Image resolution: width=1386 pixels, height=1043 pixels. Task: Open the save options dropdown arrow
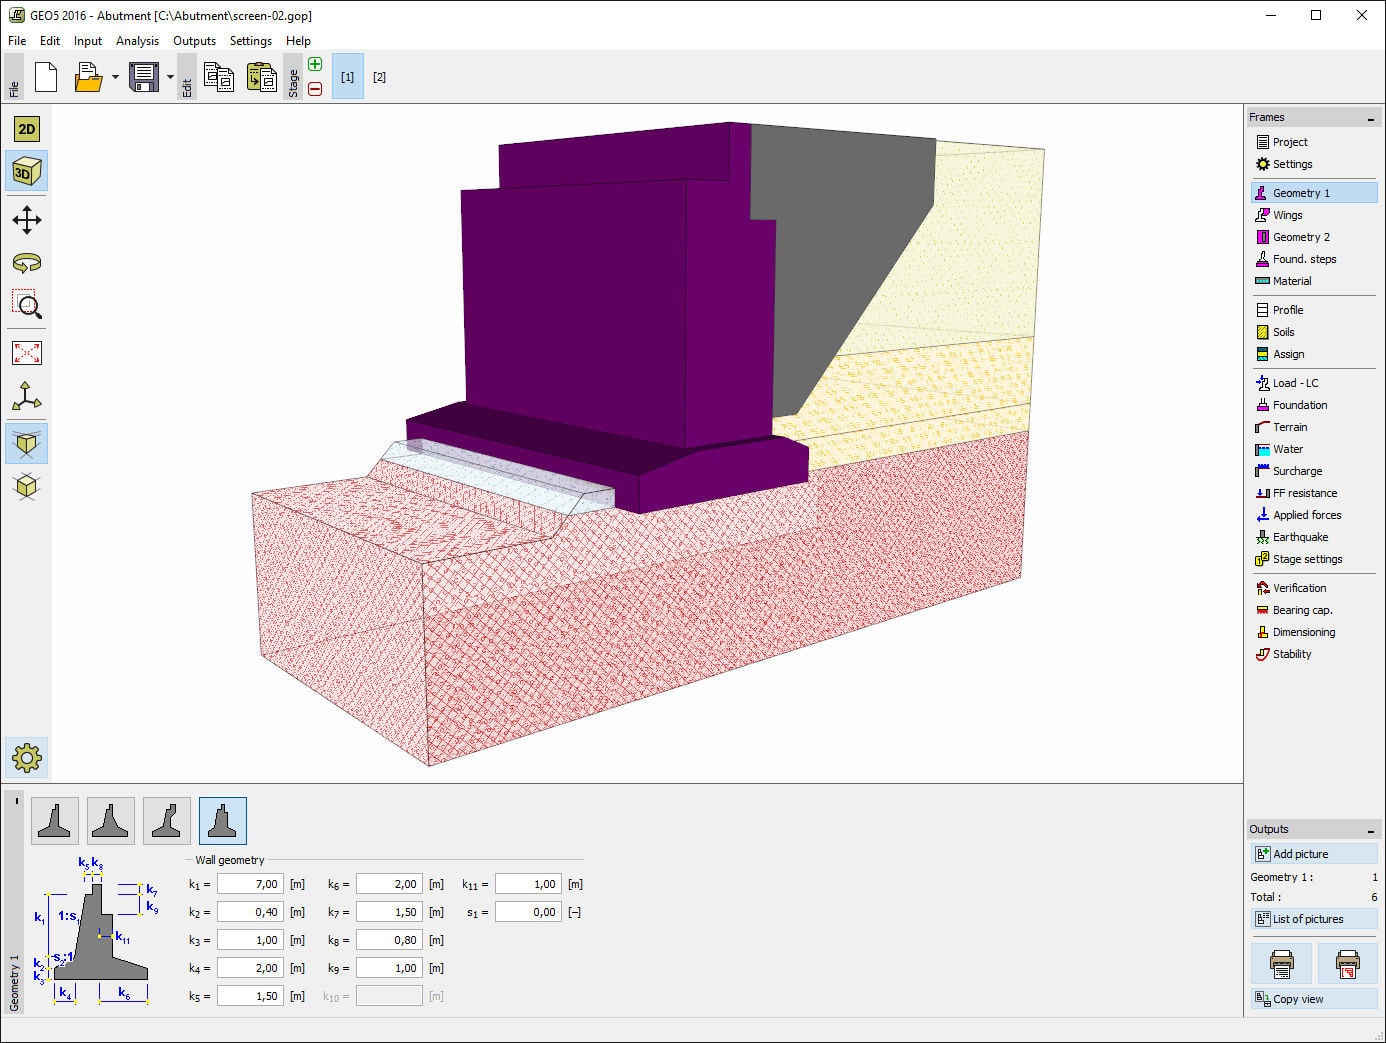[x=171, y=77]
